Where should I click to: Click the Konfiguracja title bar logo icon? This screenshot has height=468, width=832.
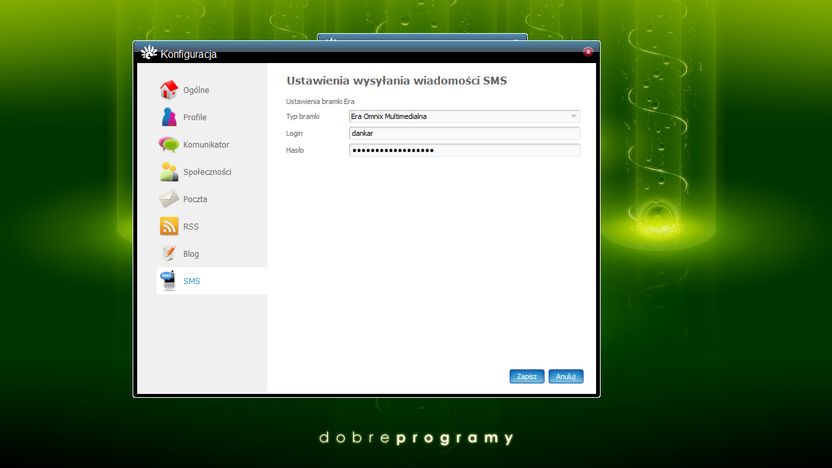tap(149, 53)
